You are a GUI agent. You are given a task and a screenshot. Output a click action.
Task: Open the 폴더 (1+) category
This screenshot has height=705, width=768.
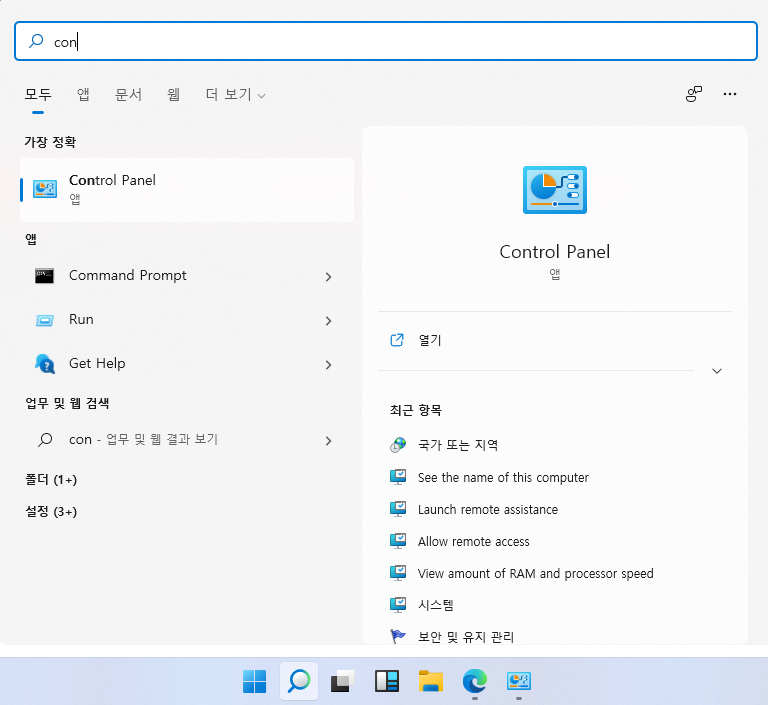[x=51, y=479]
